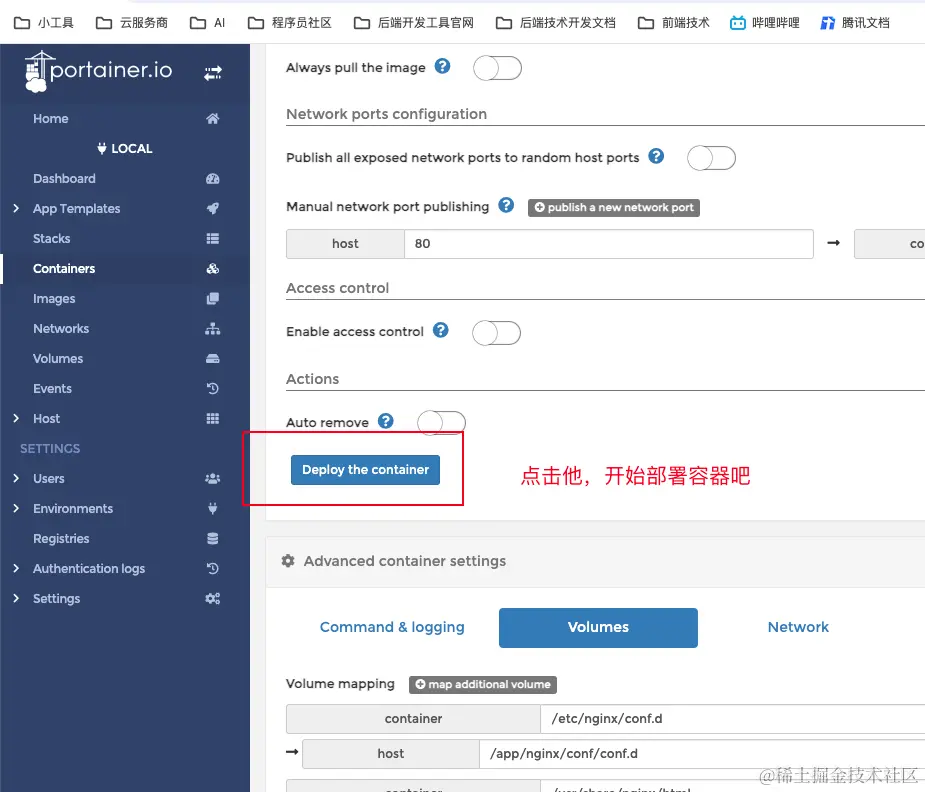Expand the Host menu chevron
Viewport: 925px width, 792px height.
[16, 418]
